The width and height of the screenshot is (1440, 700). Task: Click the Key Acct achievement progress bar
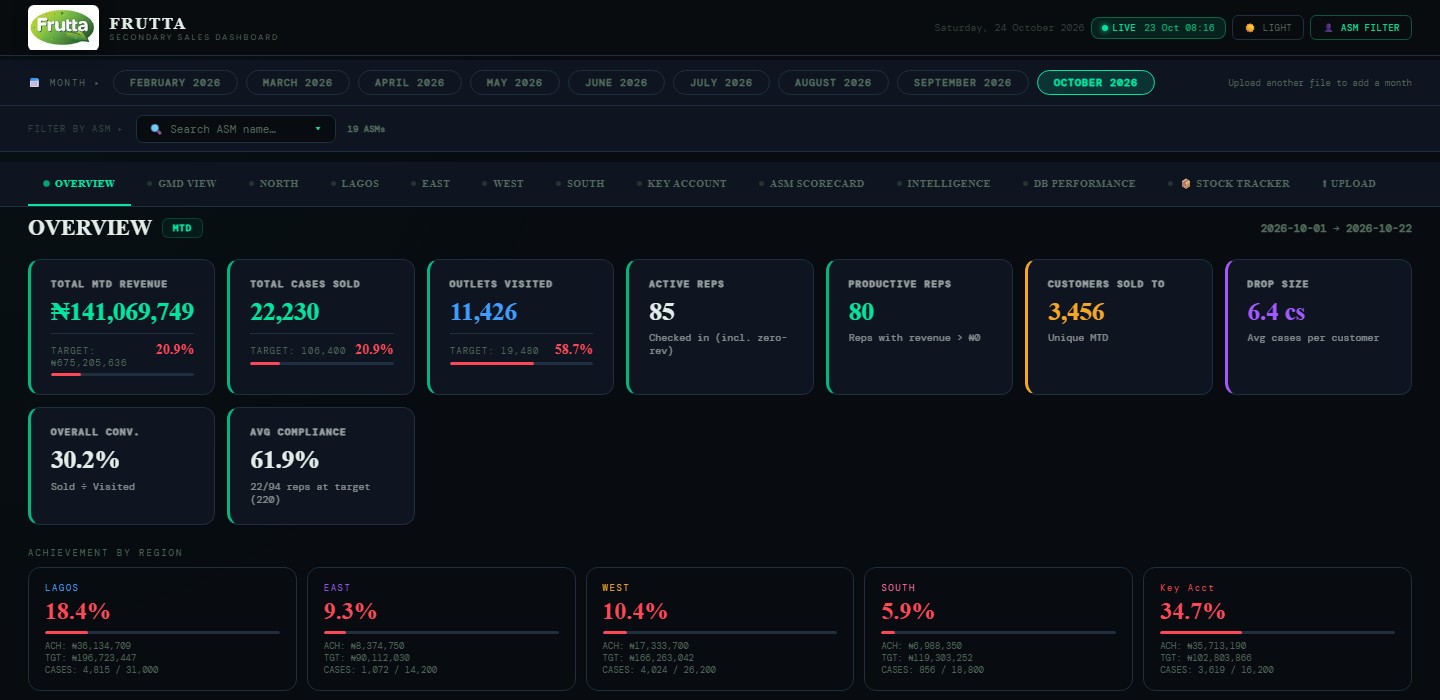tap(1277, 632)
